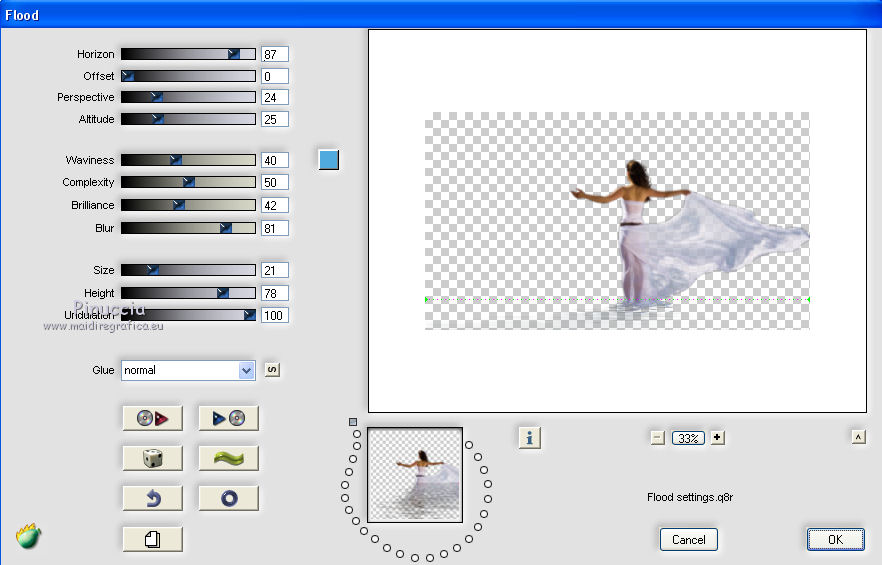
Task: Click the copy pages button
Action: coord(152,539)
